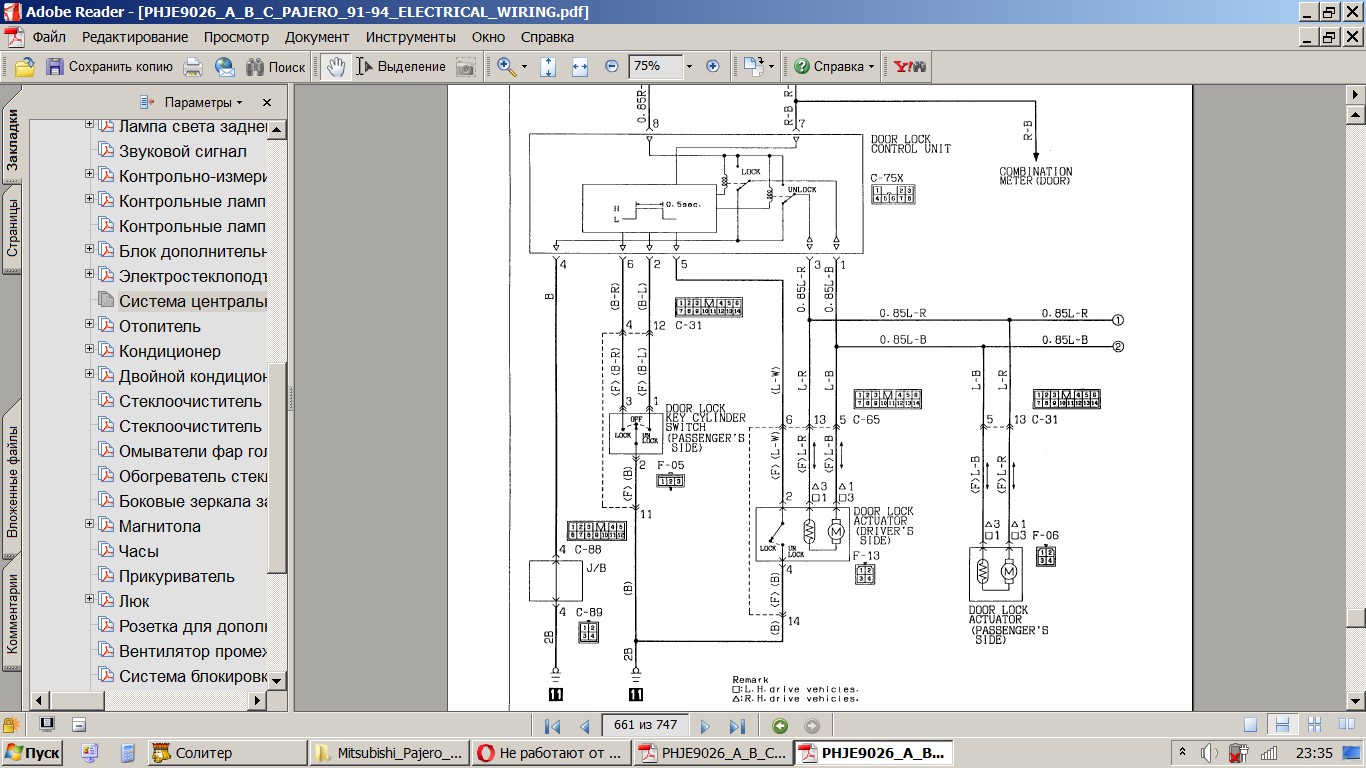The image size is (1366, 768).
Task: Open the zoom percentage dropdown
Action: [689, 67]
